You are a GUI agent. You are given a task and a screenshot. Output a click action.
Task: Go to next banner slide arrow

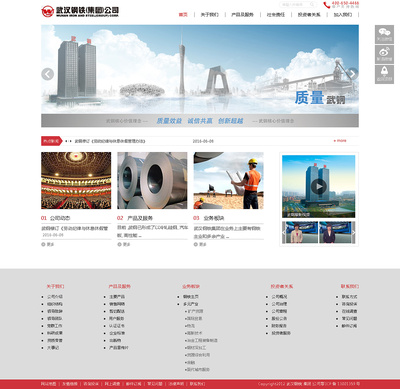pos(352,74)
